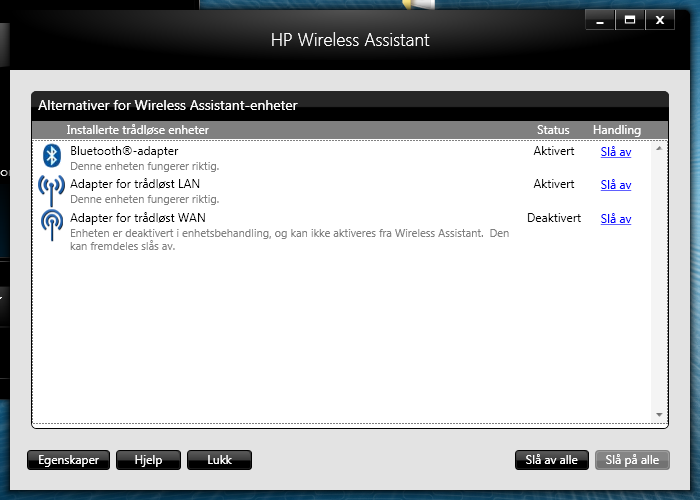Click Slå av alle to disable all devices
700x500 pixels.
click(x=551, y=460)
